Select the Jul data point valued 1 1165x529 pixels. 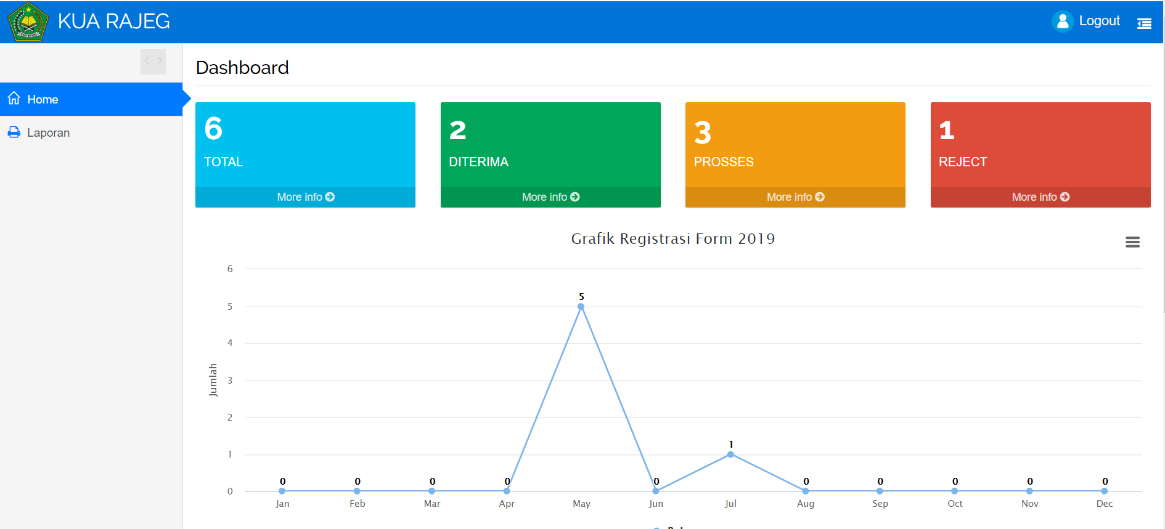coord(730,454)
